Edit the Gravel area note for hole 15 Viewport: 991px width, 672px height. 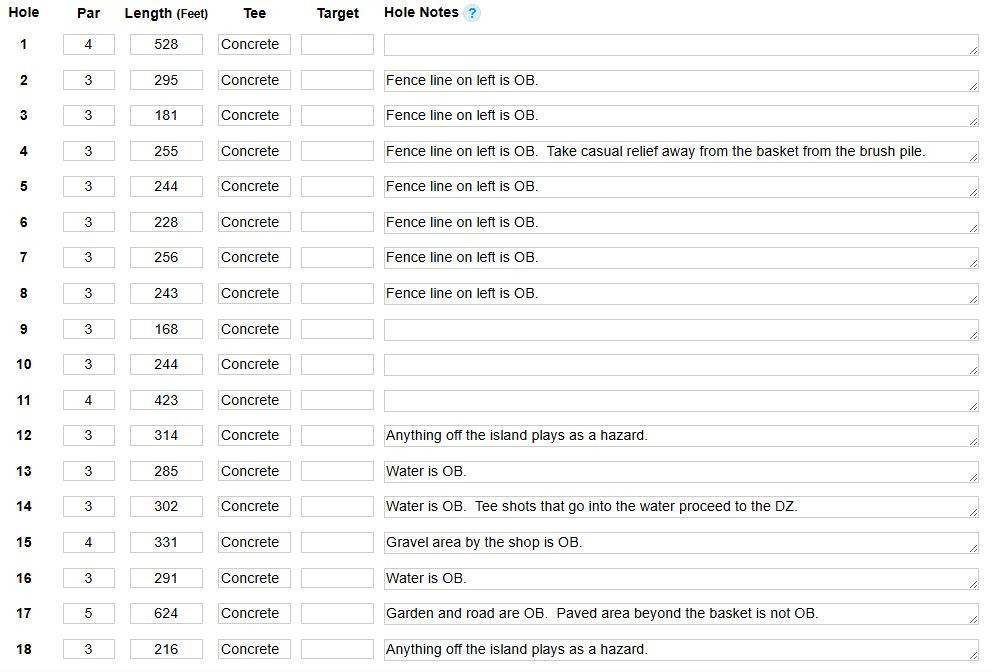[x=681, y=542]
